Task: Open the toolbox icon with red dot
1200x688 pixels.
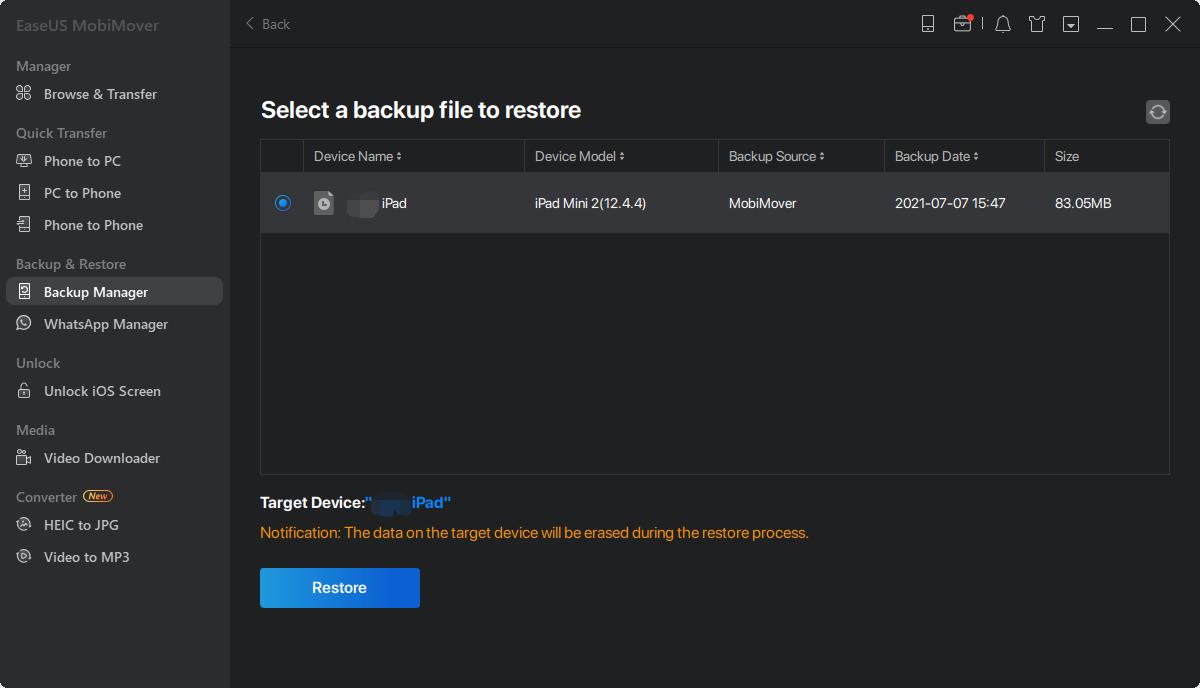Action: pyautogui.click(x=962, y=24)
